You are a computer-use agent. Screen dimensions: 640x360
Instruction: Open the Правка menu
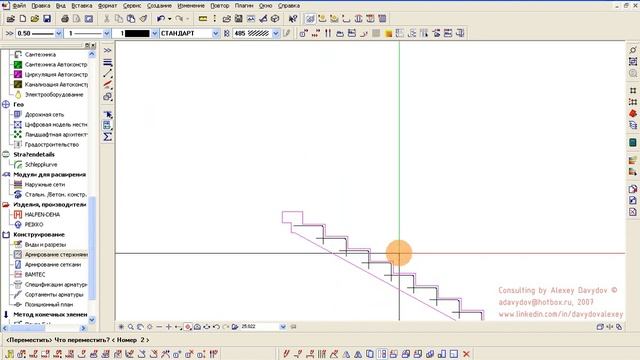[x=41, y=6]
